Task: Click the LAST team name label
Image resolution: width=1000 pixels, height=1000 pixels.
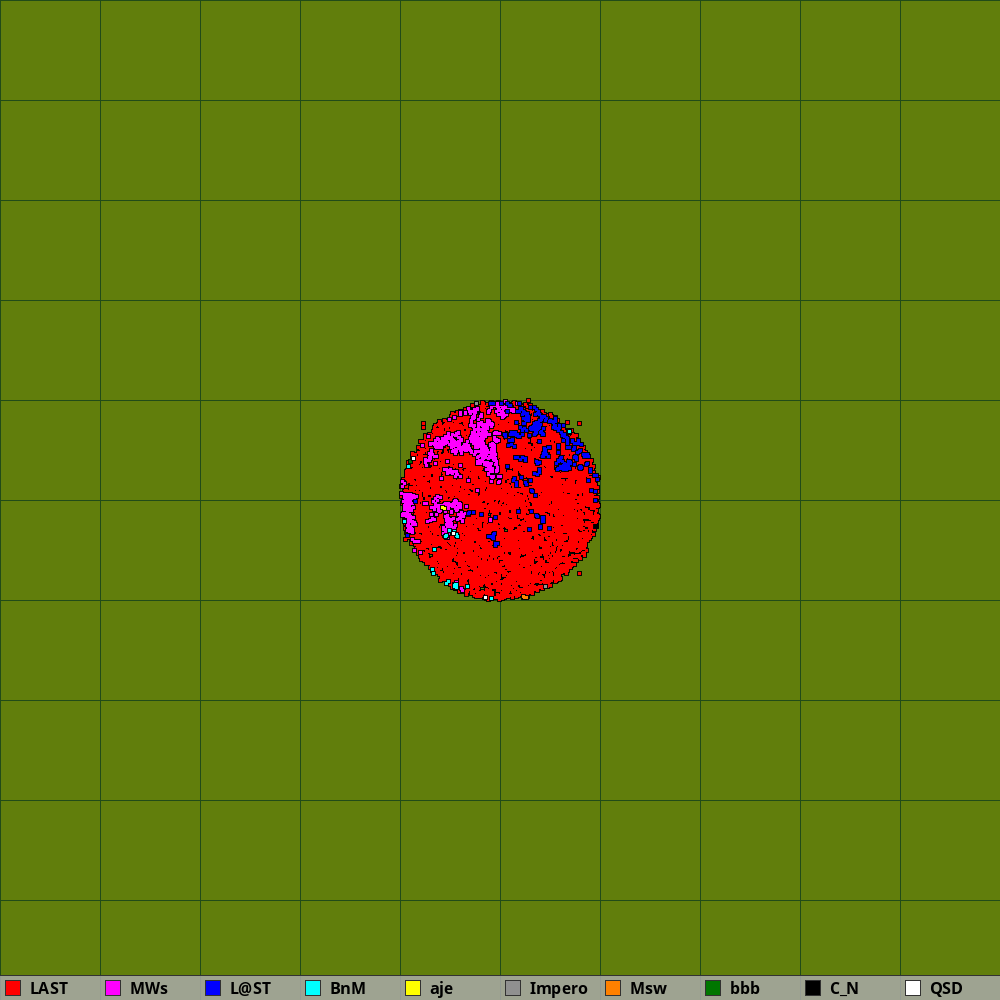Action: (x=49, y=988)
